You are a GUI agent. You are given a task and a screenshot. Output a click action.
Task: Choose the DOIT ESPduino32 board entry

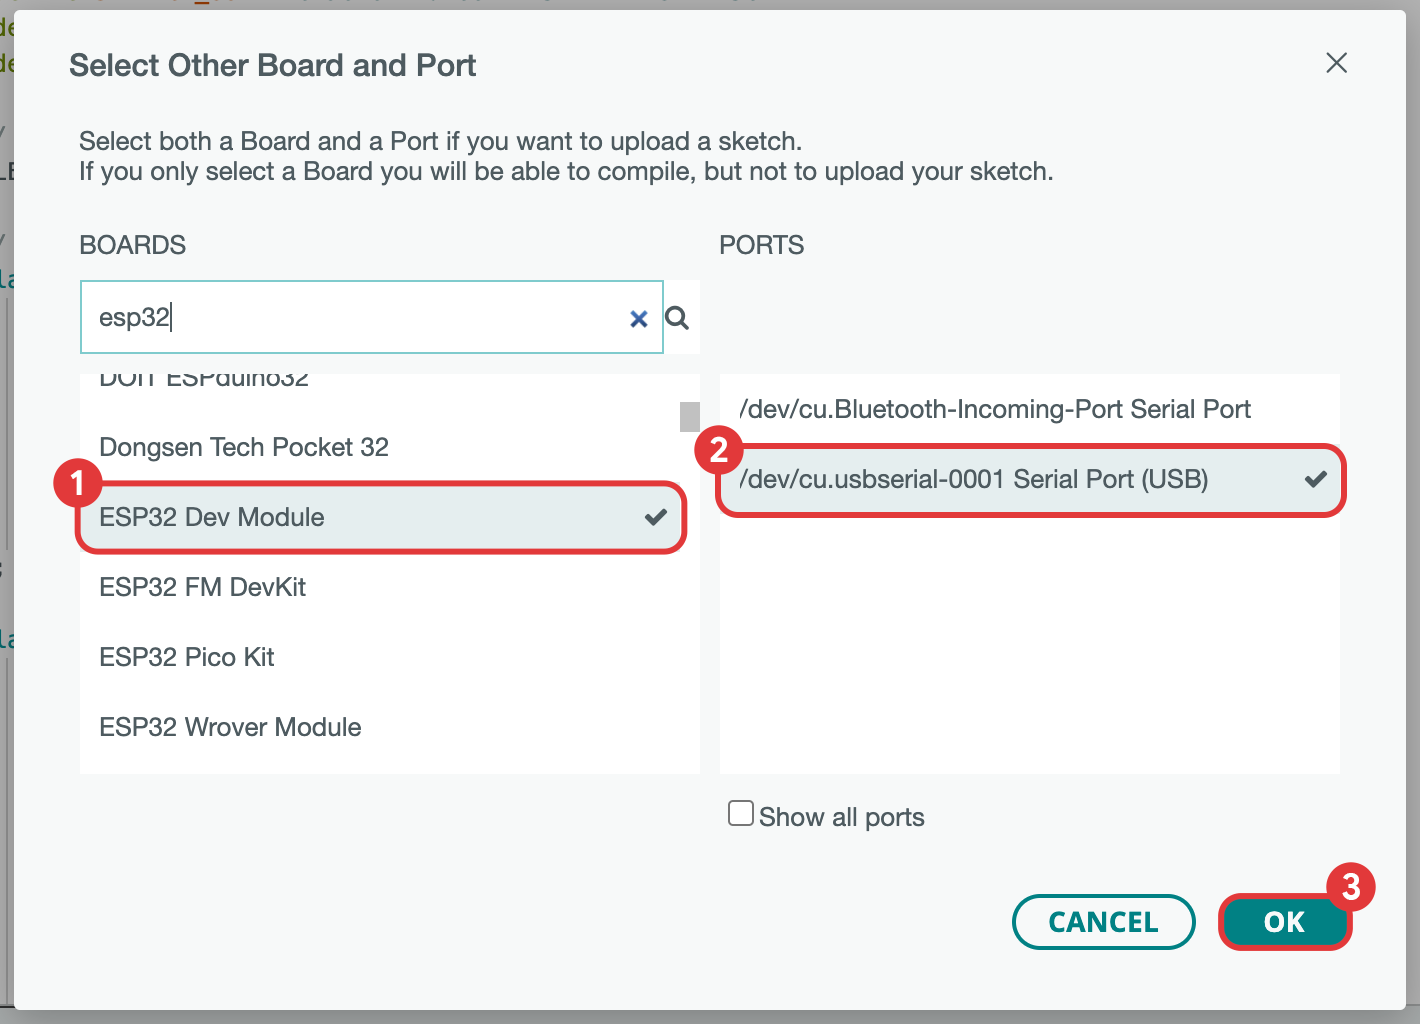point(204,381)
